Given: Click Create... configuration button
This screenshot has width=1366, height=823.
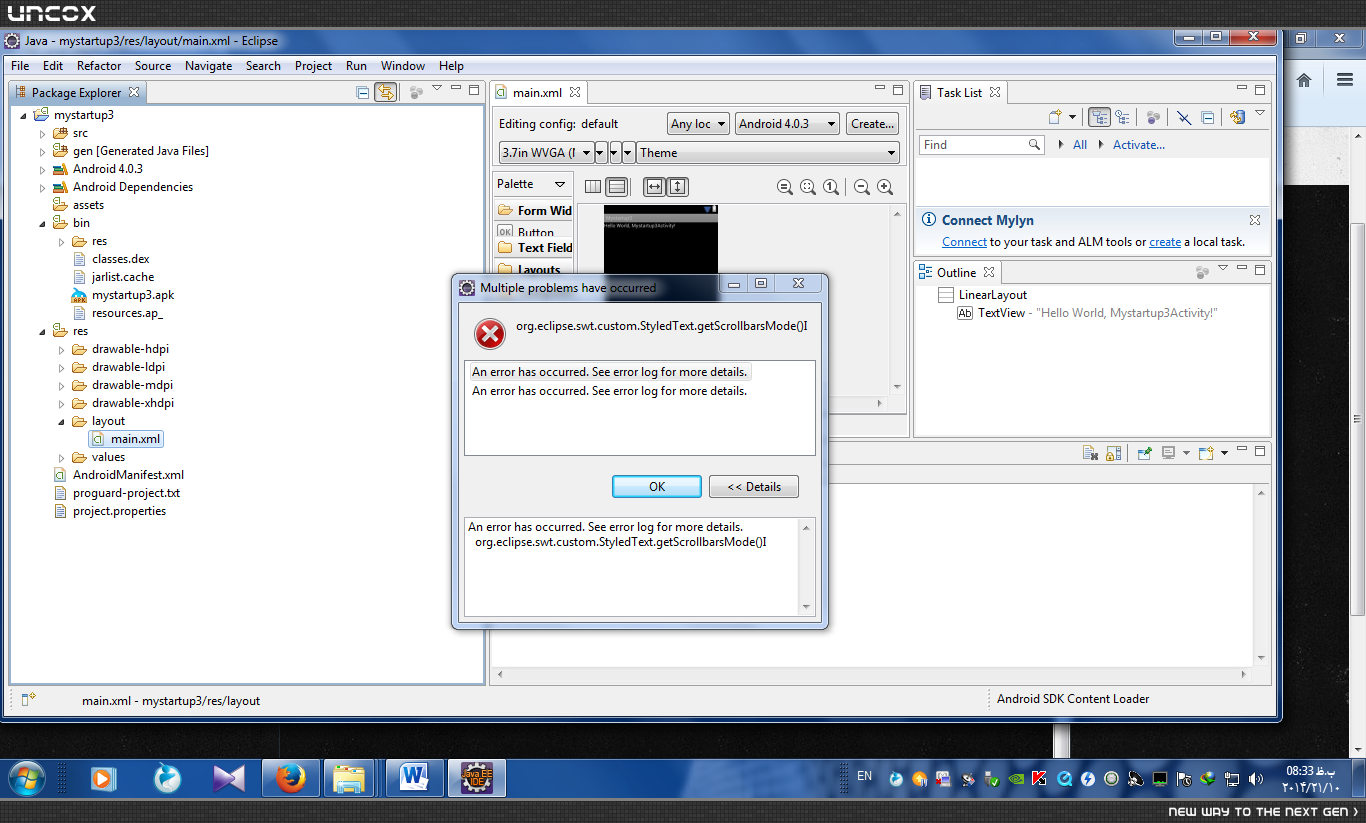Looking at the screenshot, I should pyautogui.click(x=872, y=124).
